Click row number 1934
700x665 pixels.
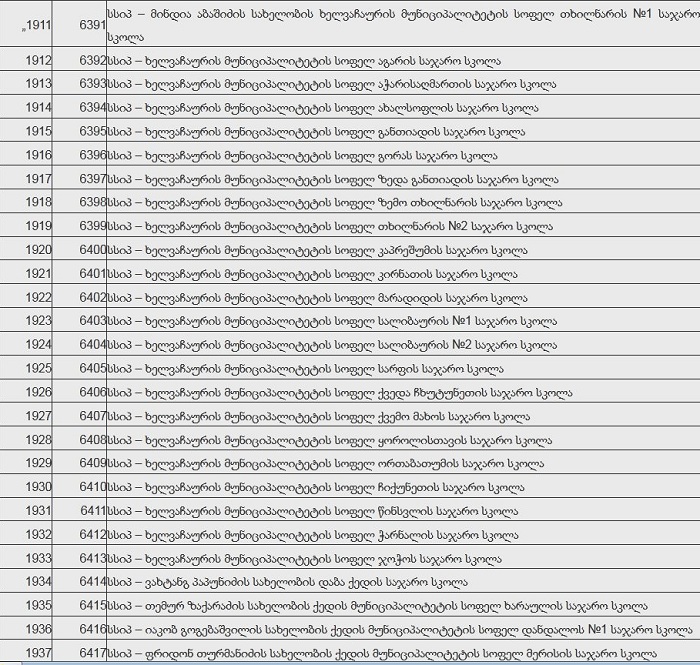(x=38, y=582)
